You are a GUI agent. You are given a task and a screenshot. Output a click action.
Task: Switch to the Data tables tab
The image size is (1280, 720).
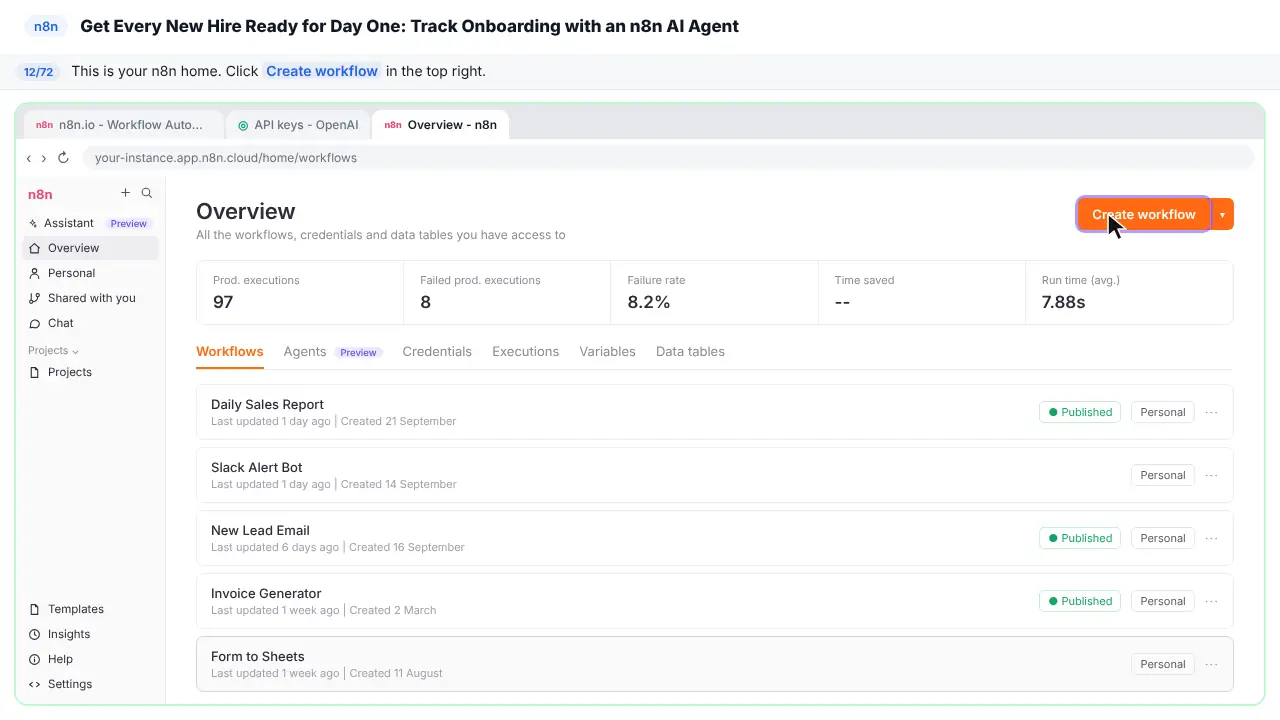click(x=690, y=352)
